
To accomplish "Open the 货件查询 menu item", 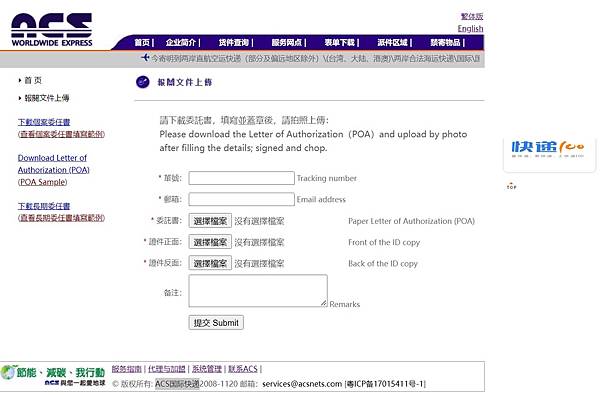I will [234, 42].
